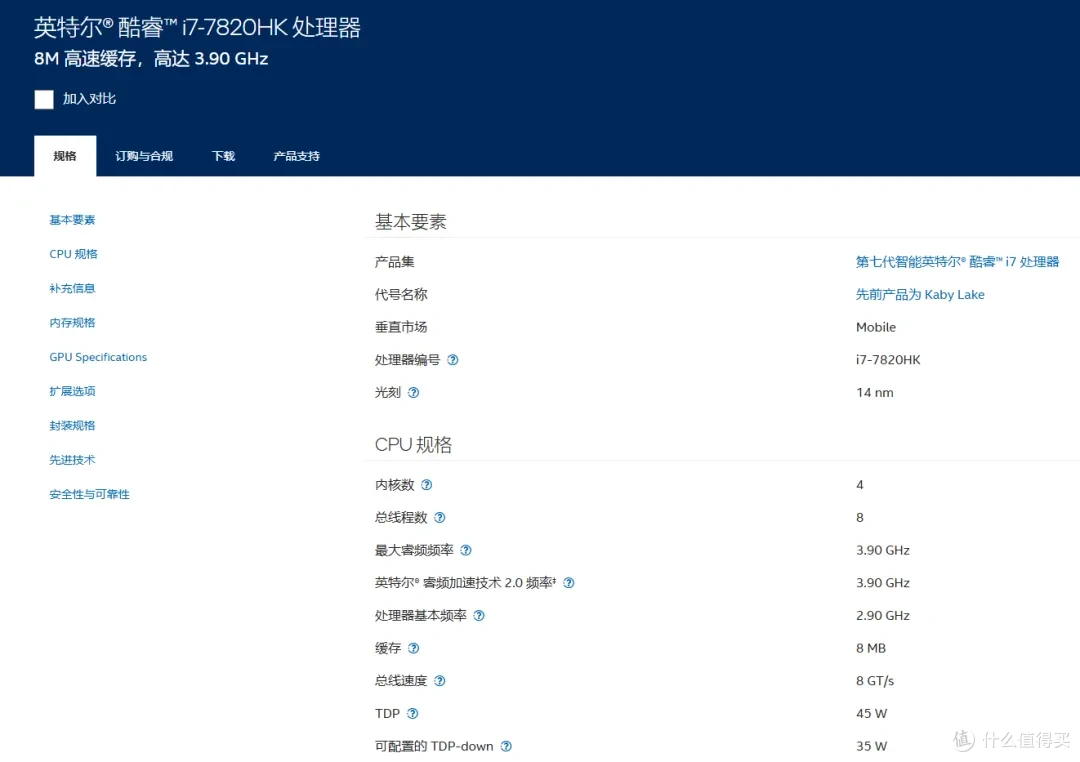This screenshot has width=1080, height=762.
Task: Tick the 加入对比 compare checkbox
Action: pos(44,99)
